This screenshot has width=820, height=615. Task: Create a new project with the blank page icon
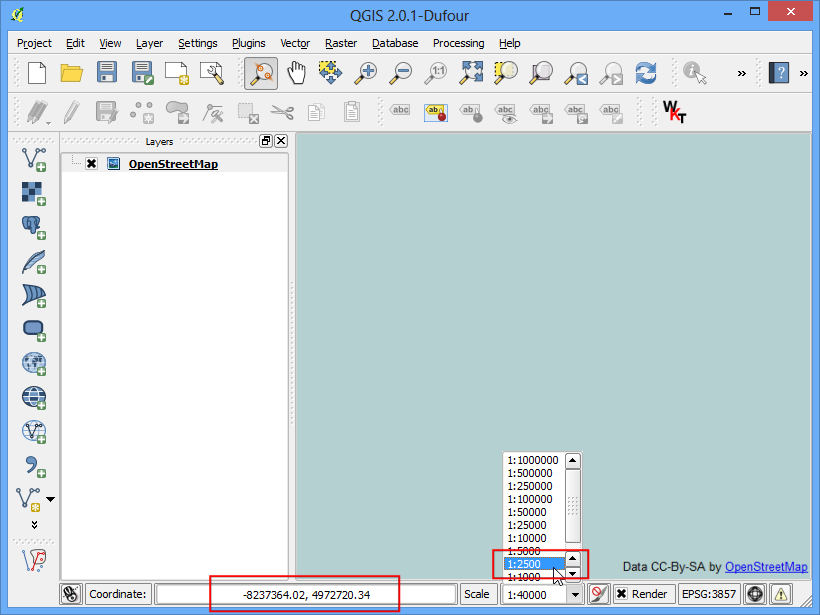tap(37, 73)
